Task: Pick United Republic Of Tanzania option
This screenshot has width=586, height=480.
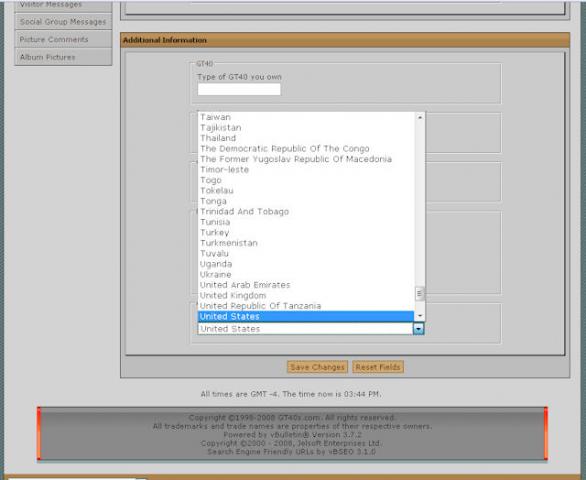Action: click(x=260, y=306)
